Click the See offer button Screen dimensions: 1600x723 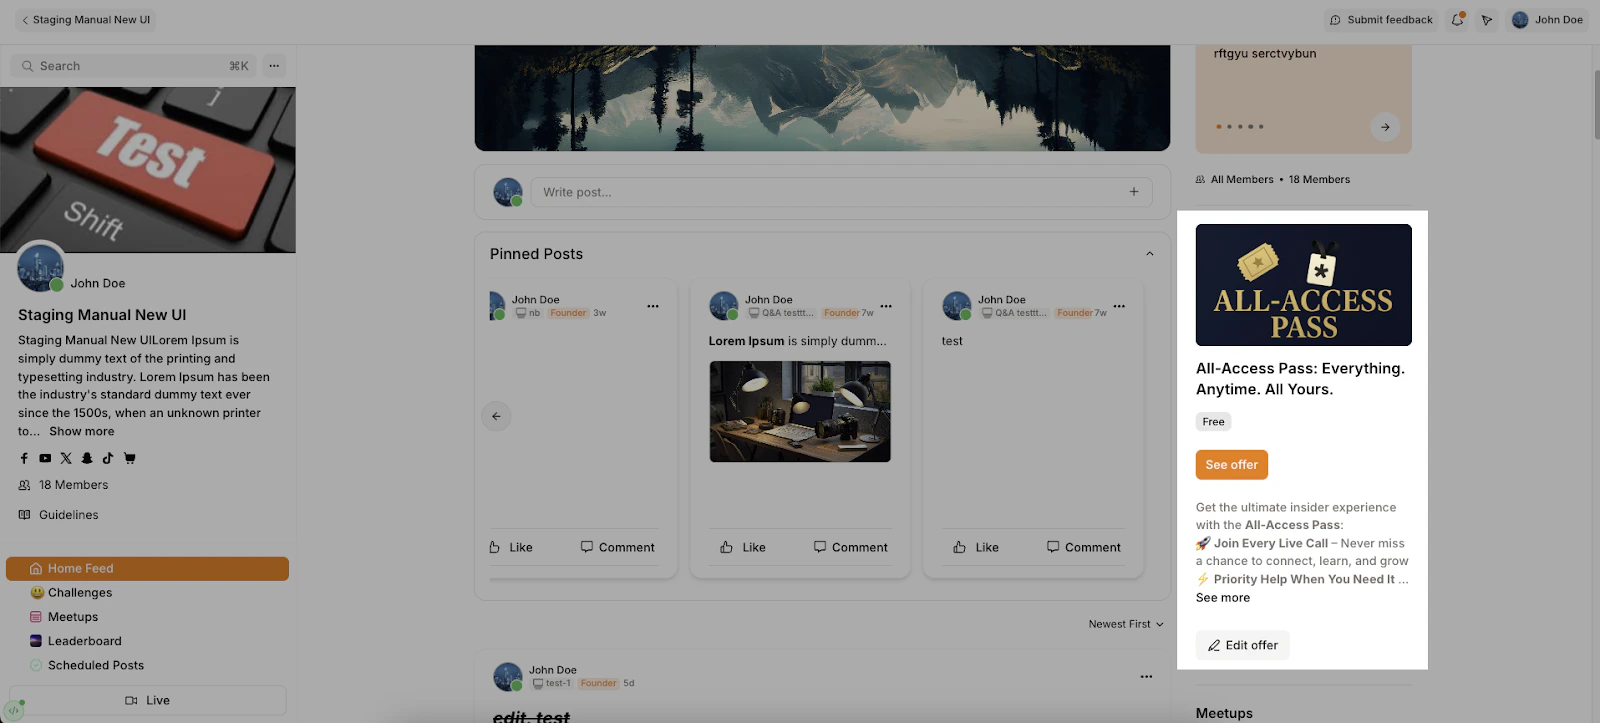[x=1232, y=465]
